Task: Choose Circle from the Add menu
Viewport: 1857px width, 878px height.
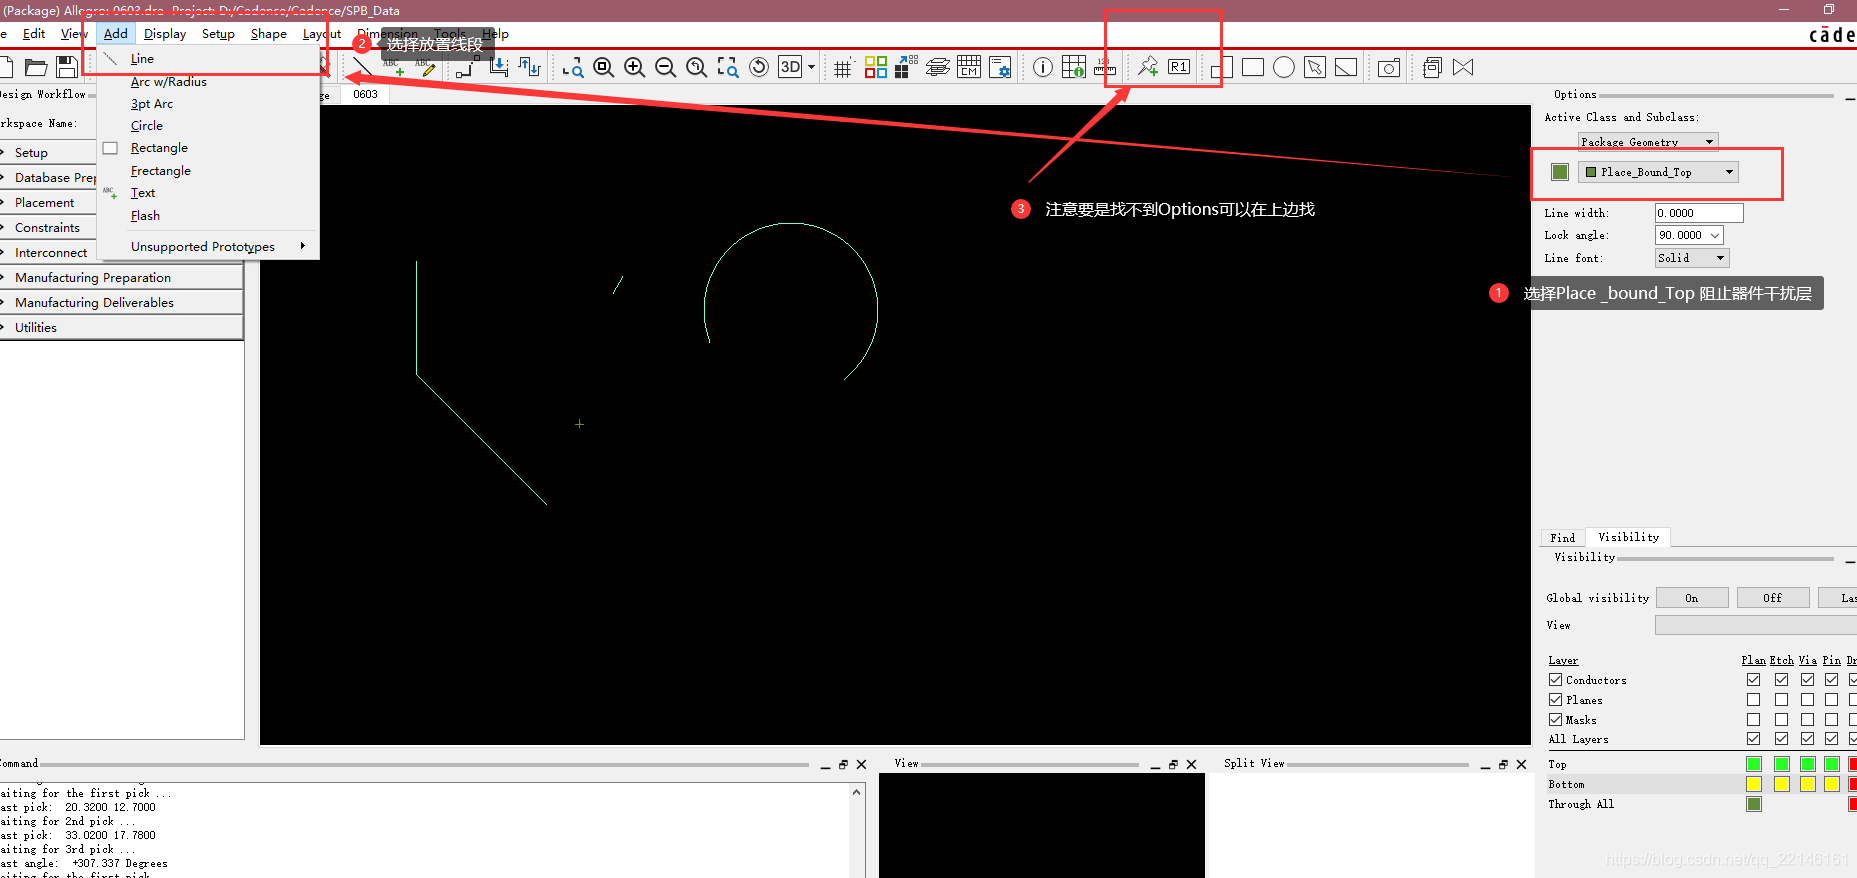Action: pos(147,126)
